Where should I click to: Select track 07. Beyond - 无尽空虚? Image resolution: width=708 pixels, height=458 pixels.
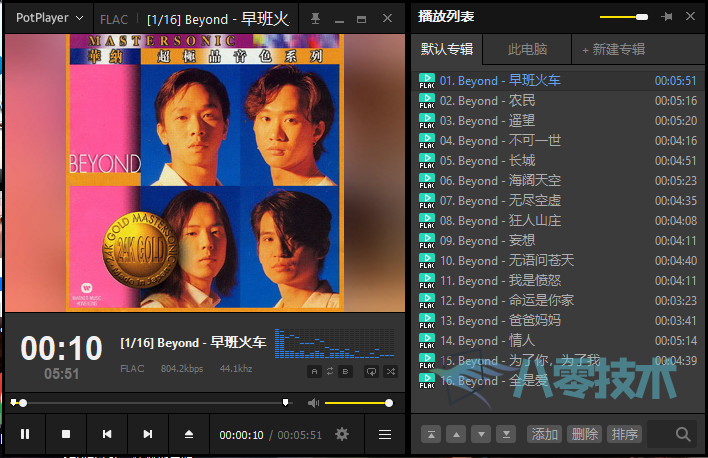(558, 201)
